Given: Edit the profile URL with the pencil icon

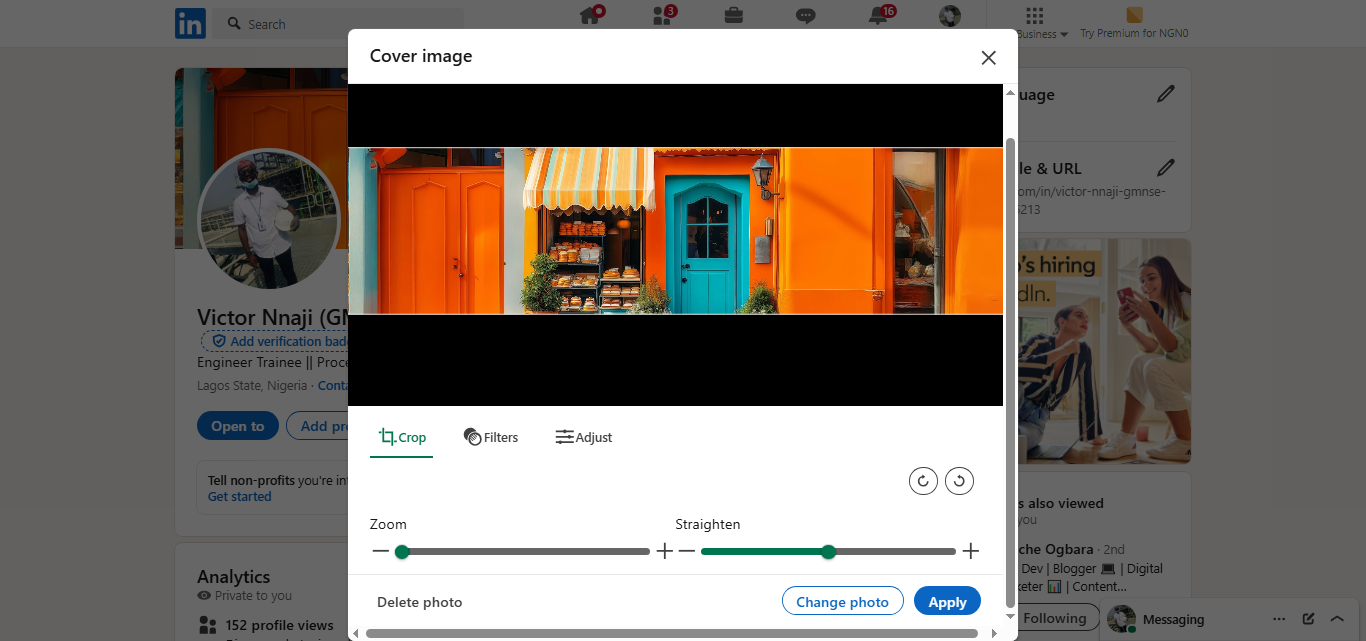Looking at the screenshot, I should (1166, 168).
